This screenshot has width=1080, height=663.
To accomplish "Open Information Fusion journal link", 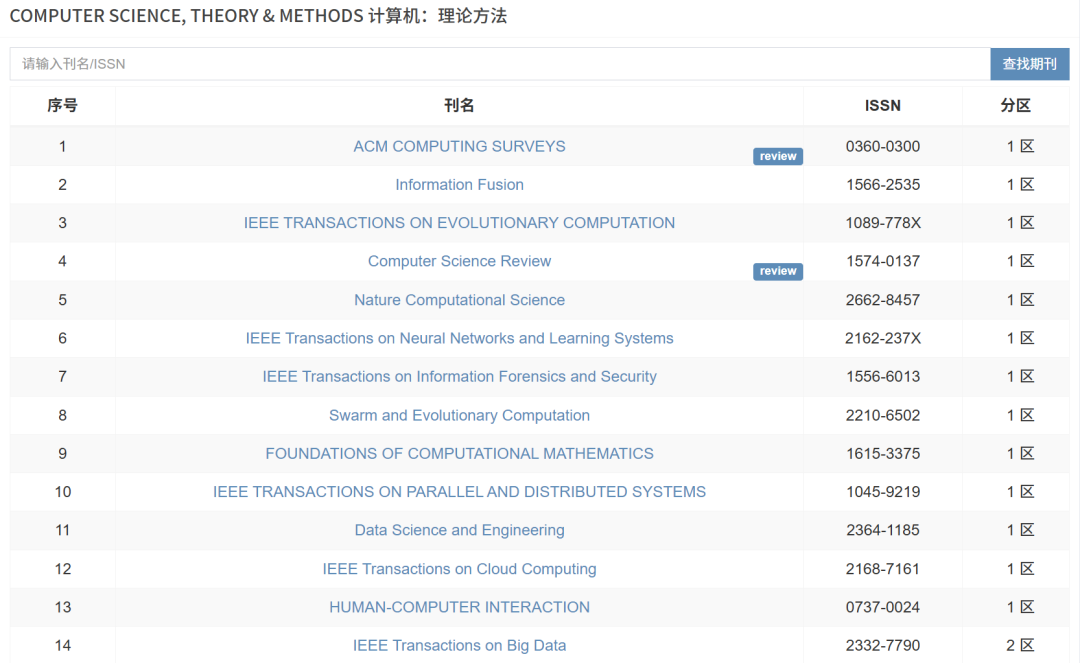I will click(x=459, y=185).
